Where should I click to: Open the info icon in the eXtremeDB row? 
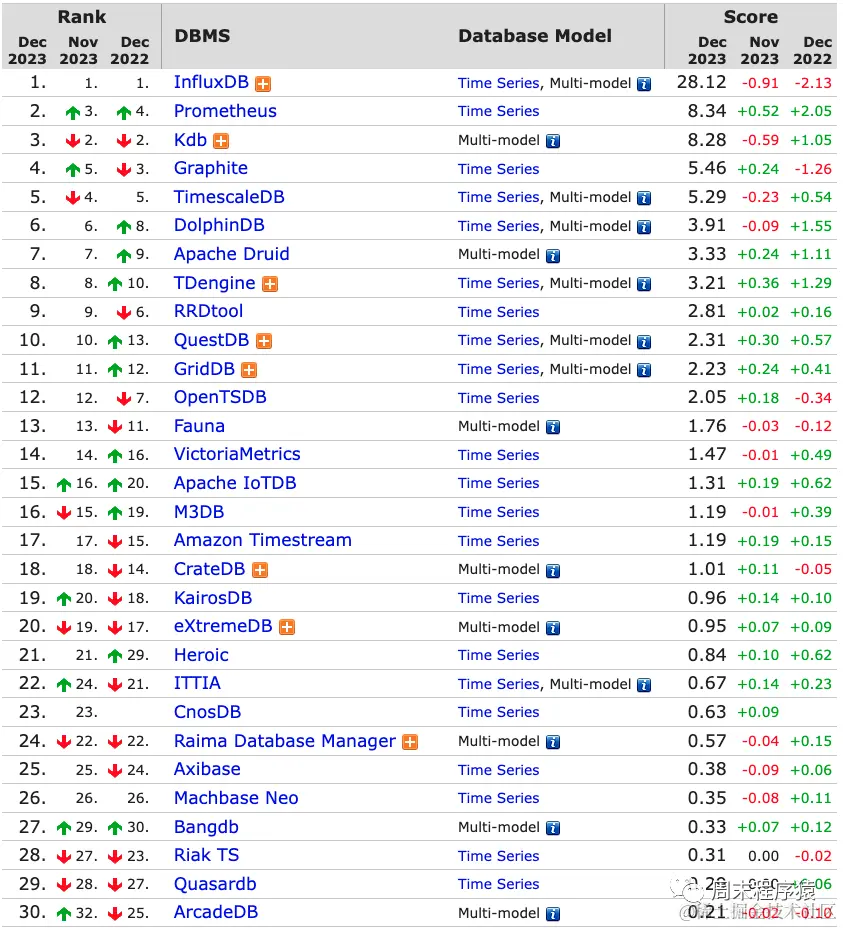[x=553, y=627]
